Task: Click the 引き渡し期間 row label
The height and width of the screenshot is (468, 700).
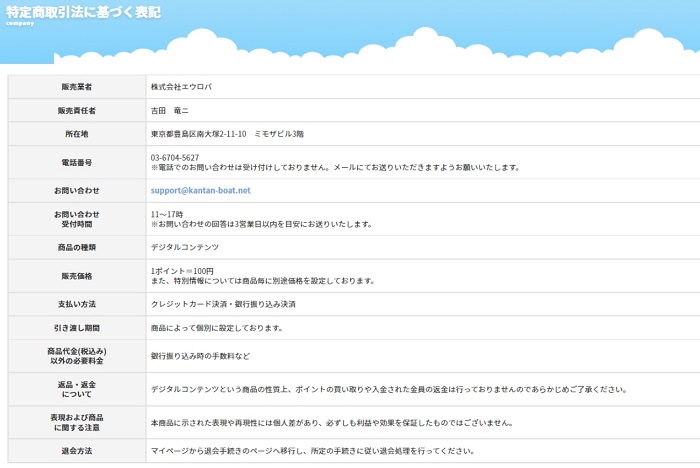Action: coord(77,328)
